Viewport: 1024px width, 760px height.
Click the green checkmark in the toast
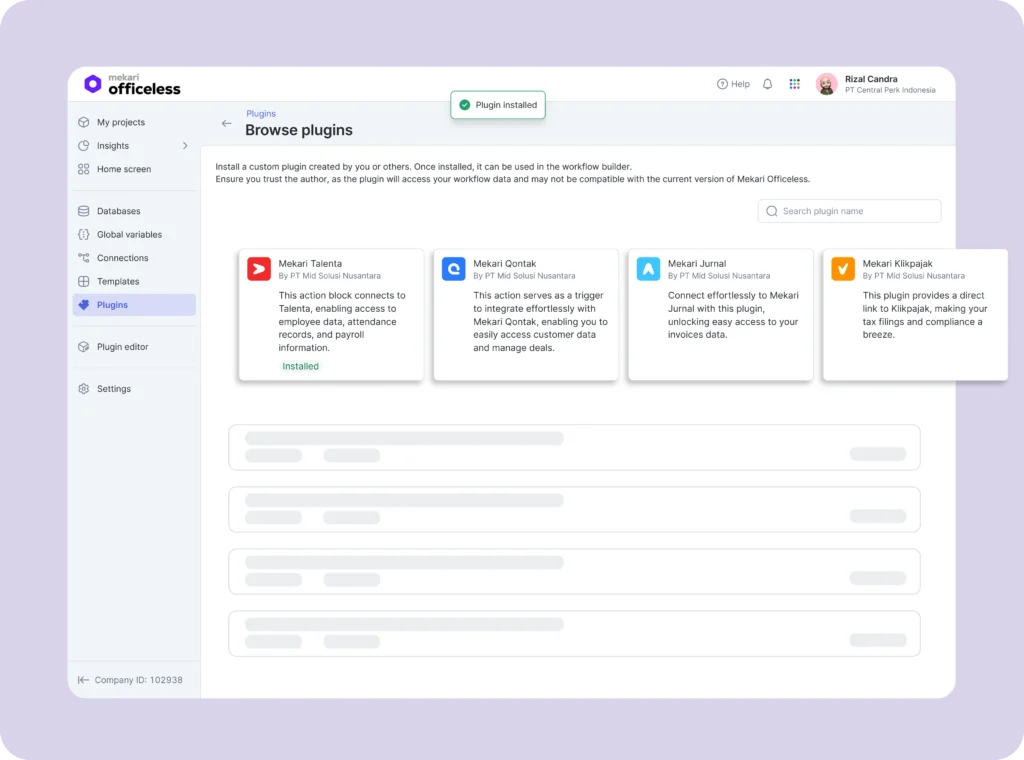pos(464,105)
